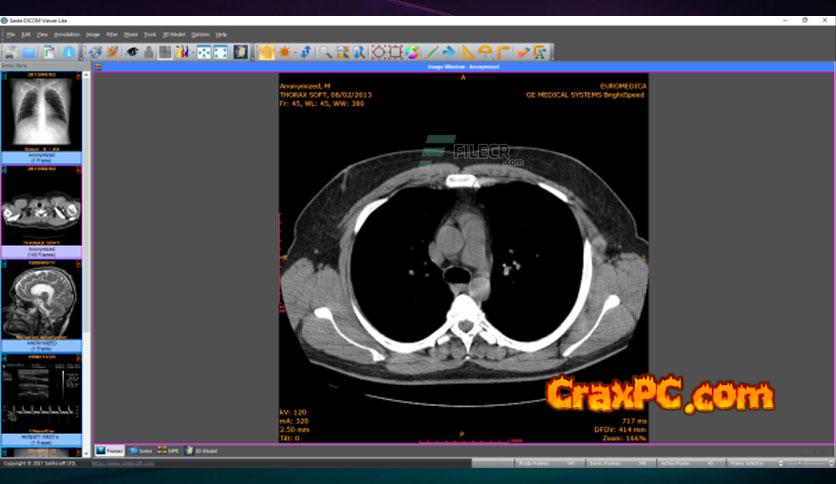Click the open folder toolbar icon
Image resolution: width=836 pixels, height=484 pixels.
tap(30, 52)
